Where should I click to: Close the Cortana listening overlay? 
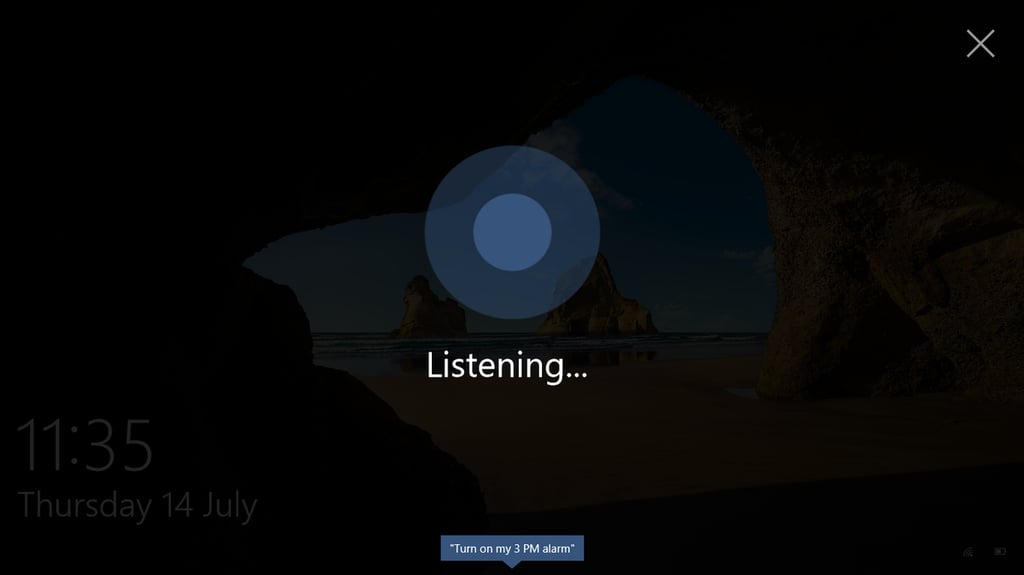pos(980,44)
